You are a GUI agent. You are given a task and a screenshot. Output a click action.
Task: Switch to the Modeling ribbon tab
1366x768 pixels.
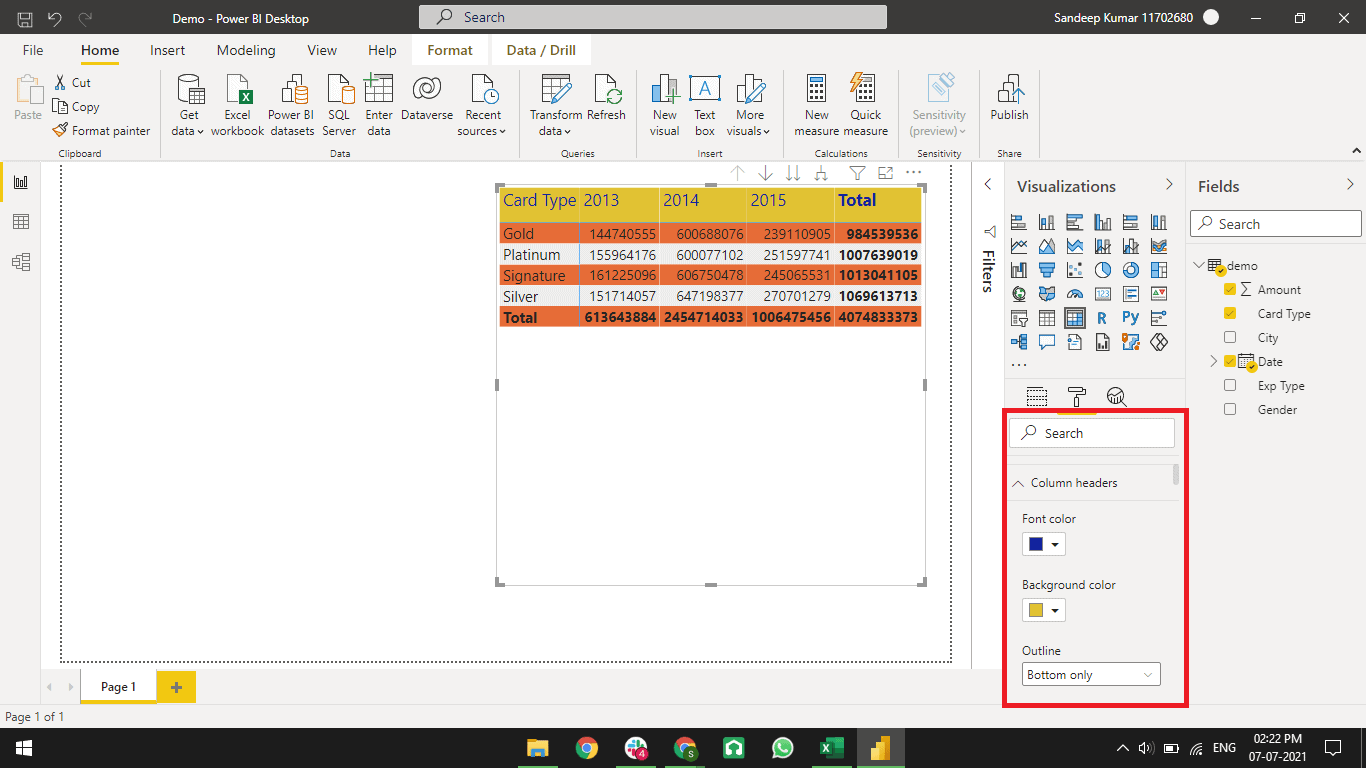tap(245, 50)
